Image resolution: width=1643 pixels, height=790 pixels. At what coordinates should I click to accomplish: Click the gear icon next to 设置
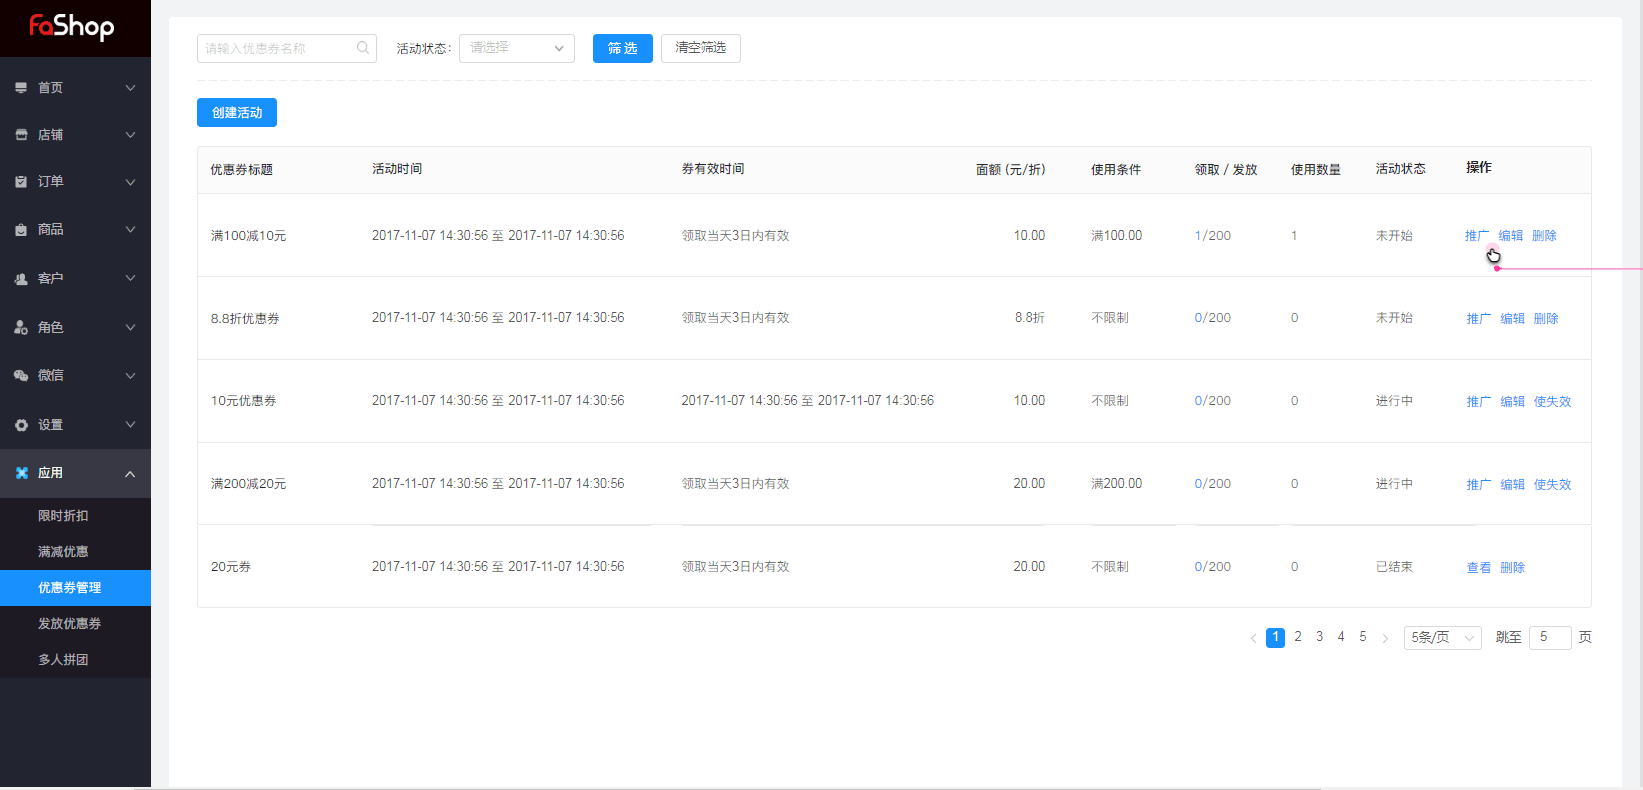[21, 425]
